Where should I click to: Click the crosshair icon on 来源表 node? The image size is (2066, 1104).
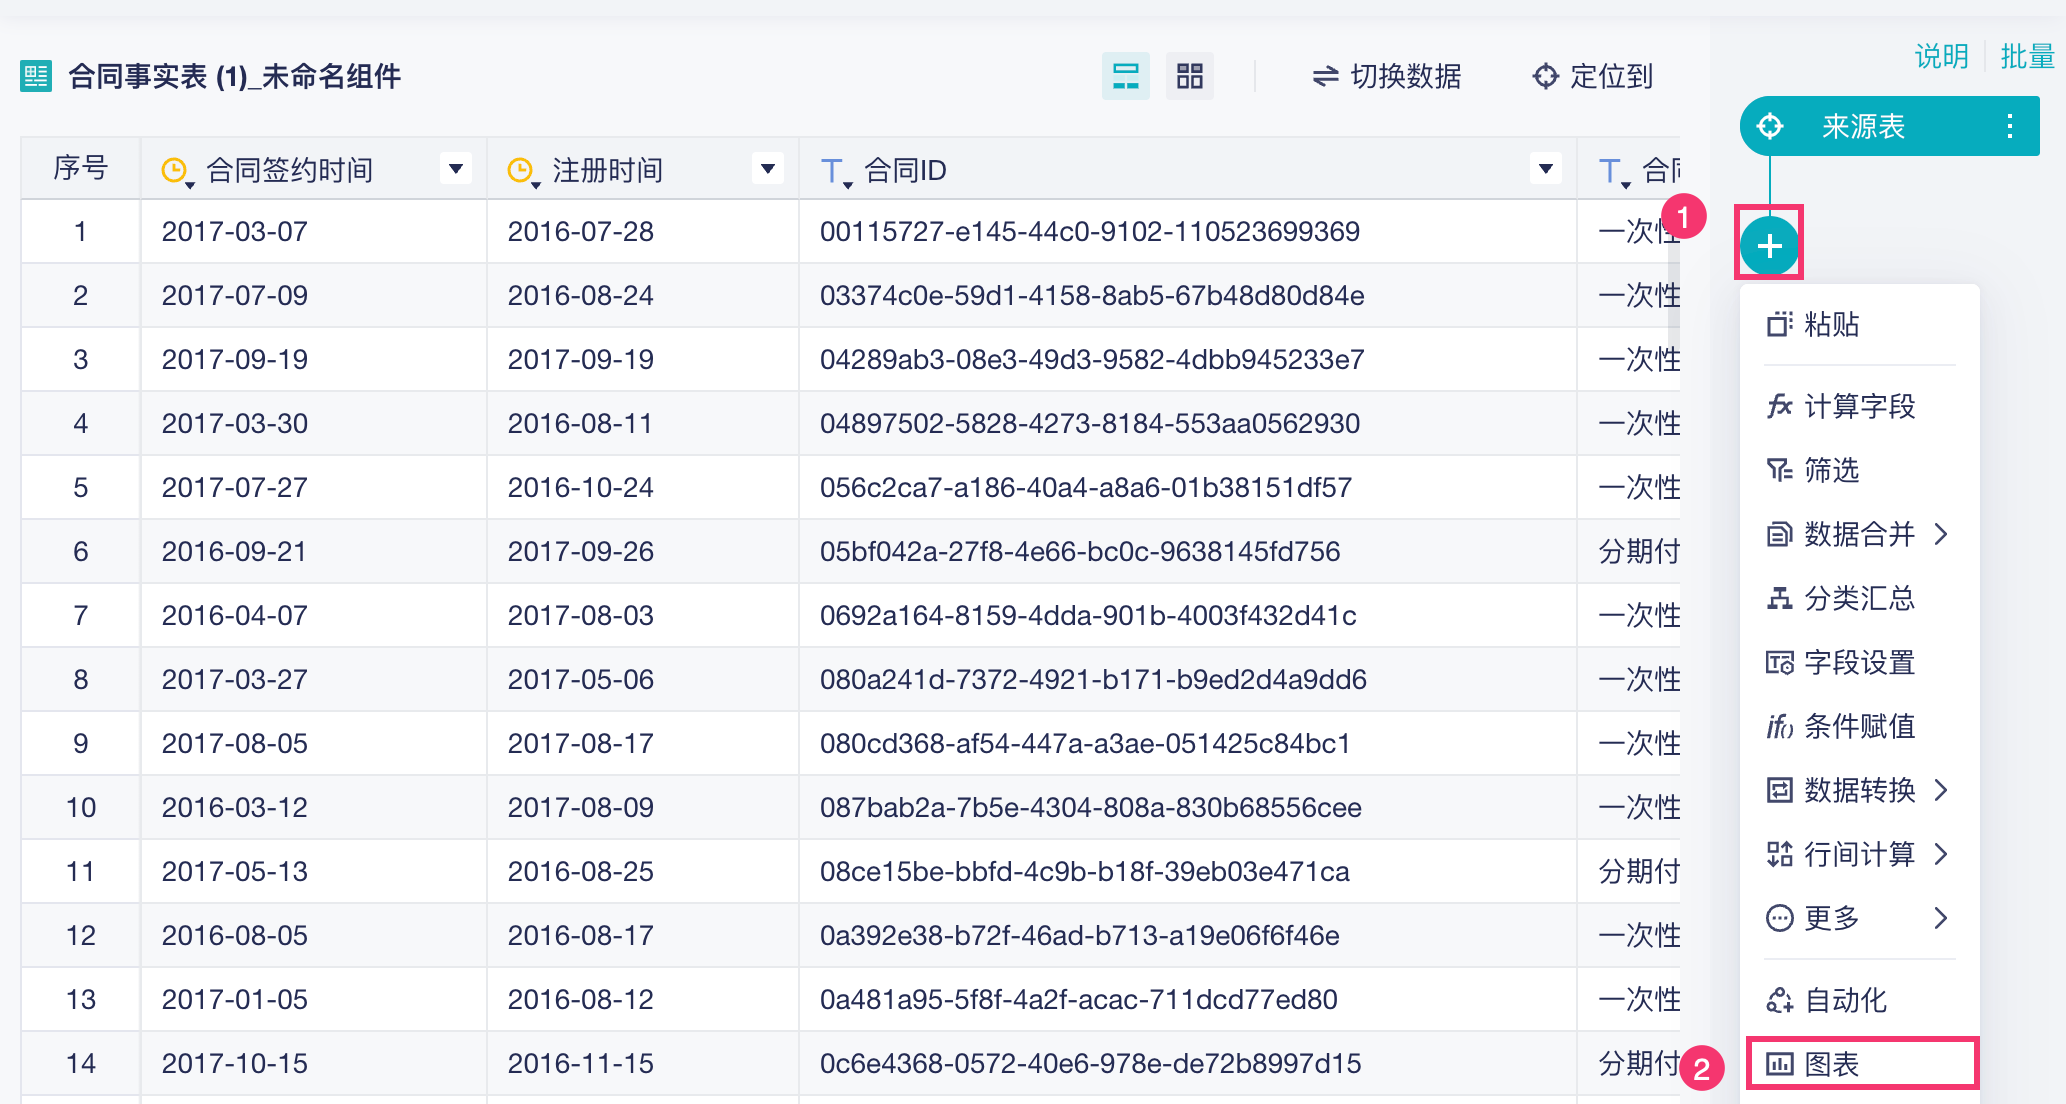tap(1770, 126)
